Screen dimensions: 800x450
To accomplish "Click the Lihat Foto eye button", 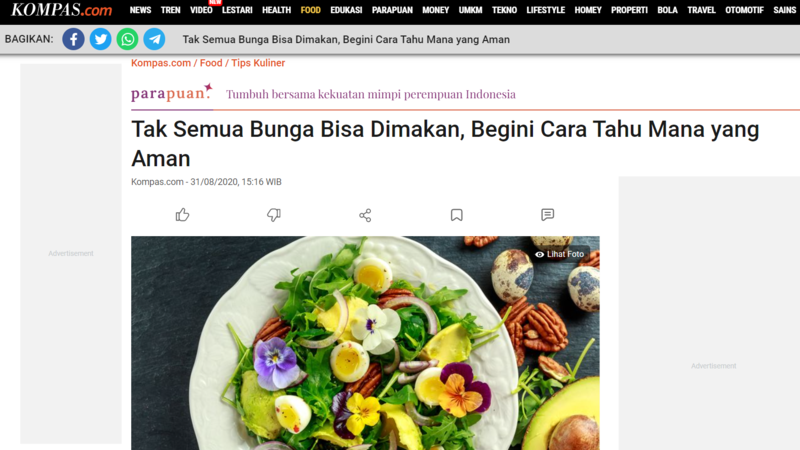I will click(560, 254).
